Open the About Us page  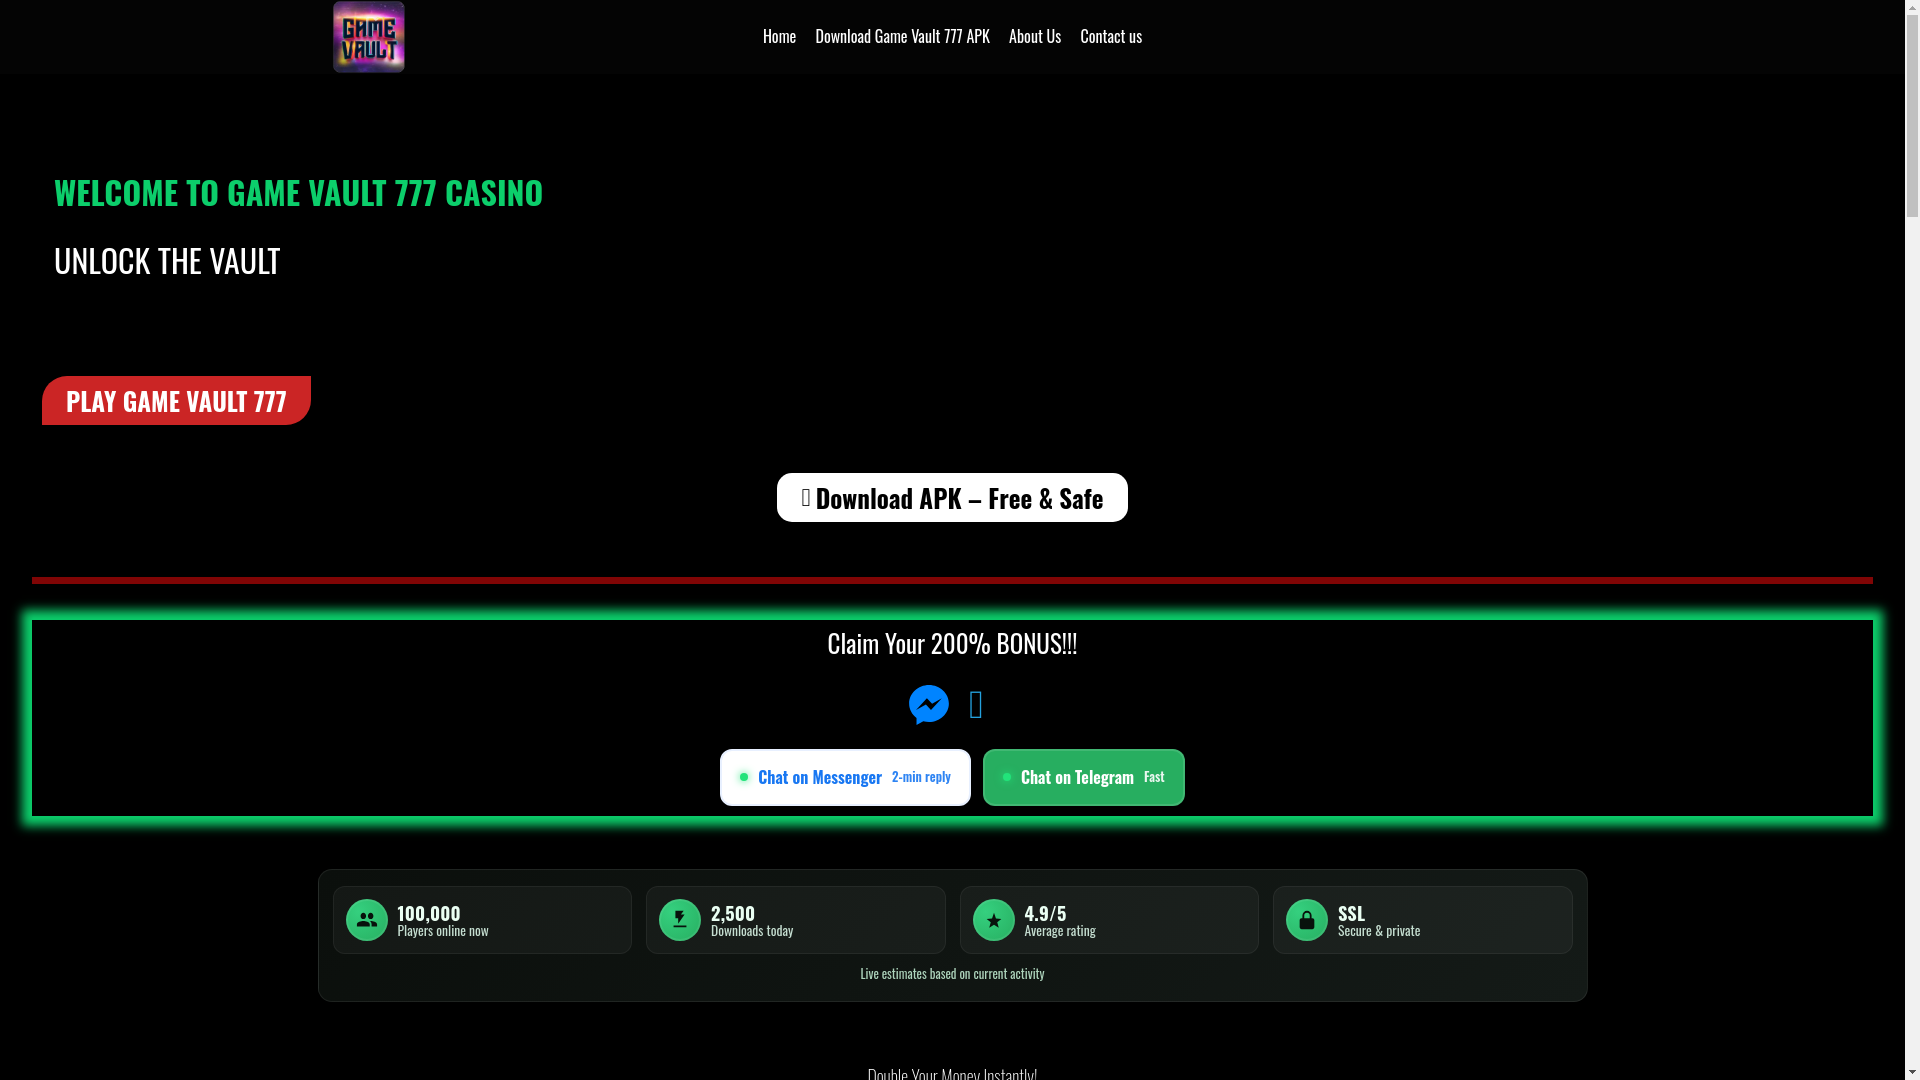coord(1034,36)
